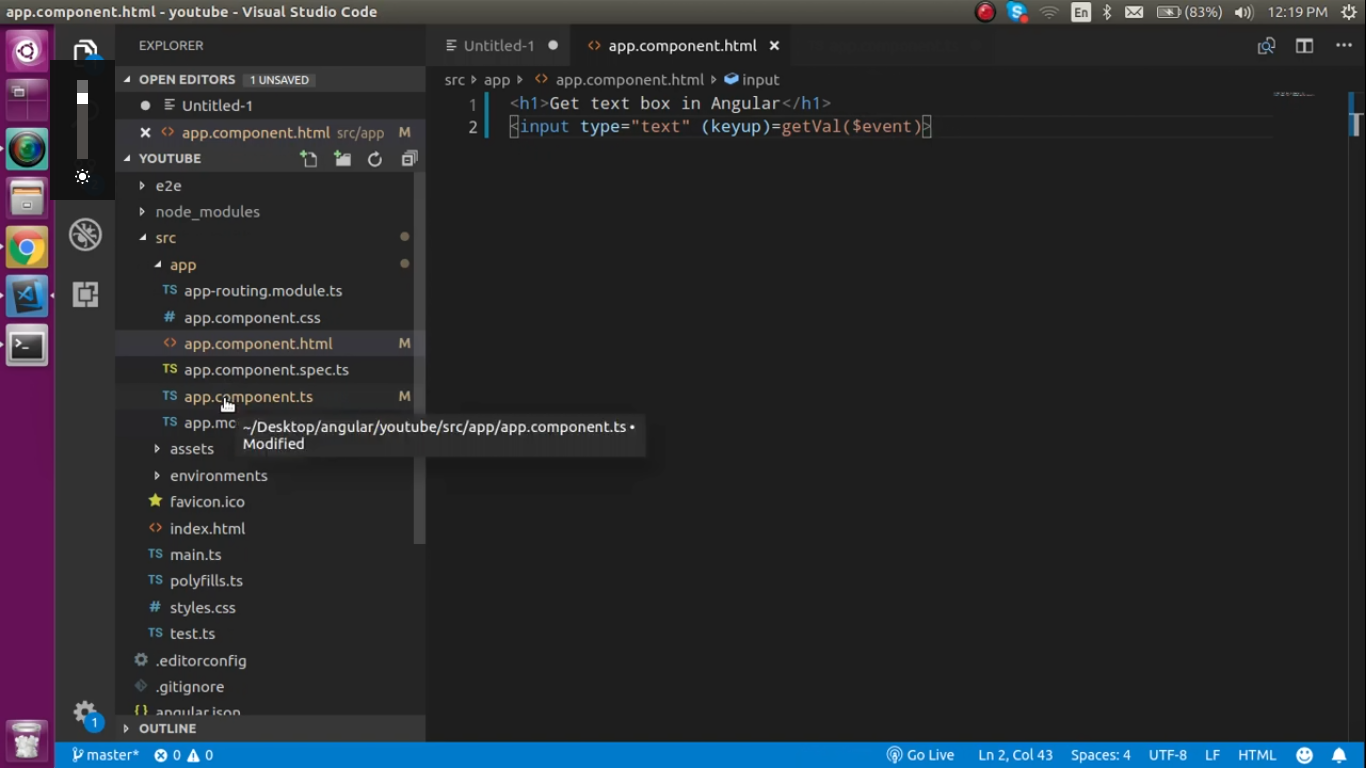Open the editor More Actions ellipsis menu
This screenshot has width=1366, height=768.
coord(1343,46)
